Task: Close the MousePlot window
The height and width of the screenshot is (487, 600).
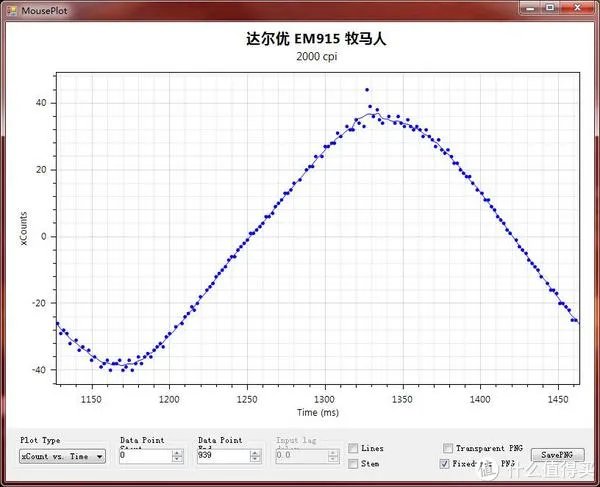Action: point(578,7)
